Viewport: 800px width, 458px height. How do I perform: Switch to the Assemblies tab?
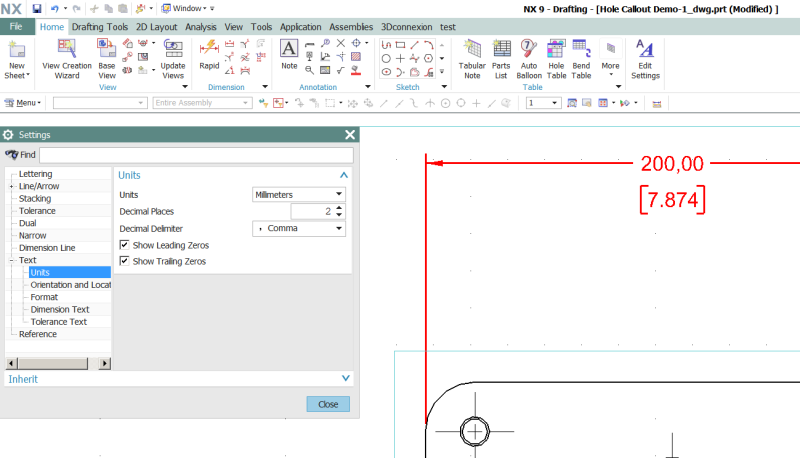351,27
